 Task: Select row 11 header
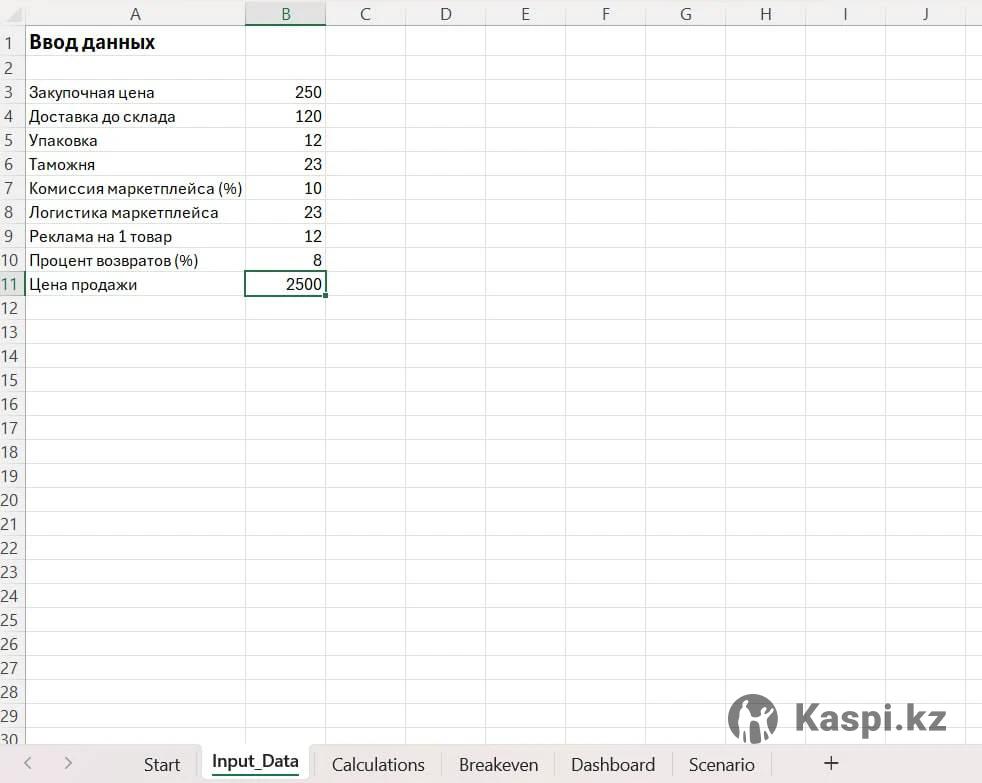coord(11,284)
